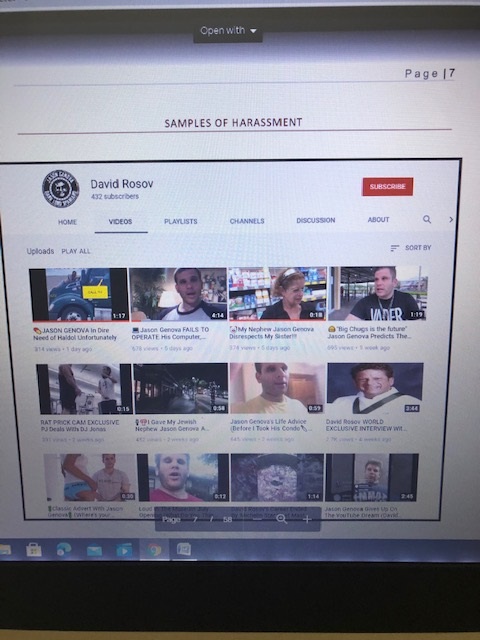The width and height of the screenshot is (480, 640).
Task: Open the blue truck video thumbnail
Action: pos(79,294)
